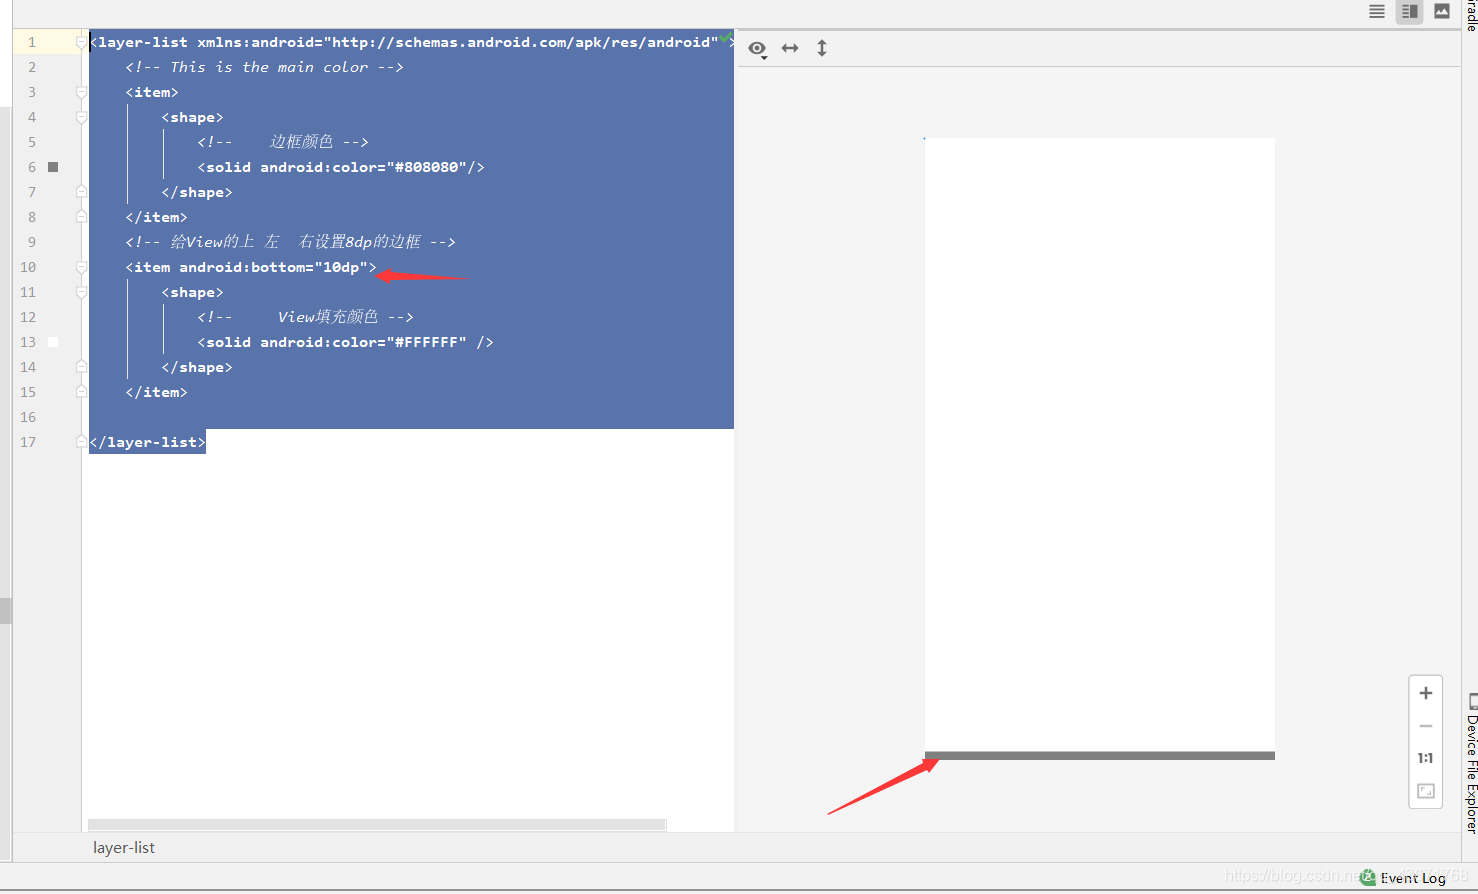This screenshot has height=894, width=1478.
Task: Click line number 9 in gutter
Action: pyautogui.click(x=32, y=242)
